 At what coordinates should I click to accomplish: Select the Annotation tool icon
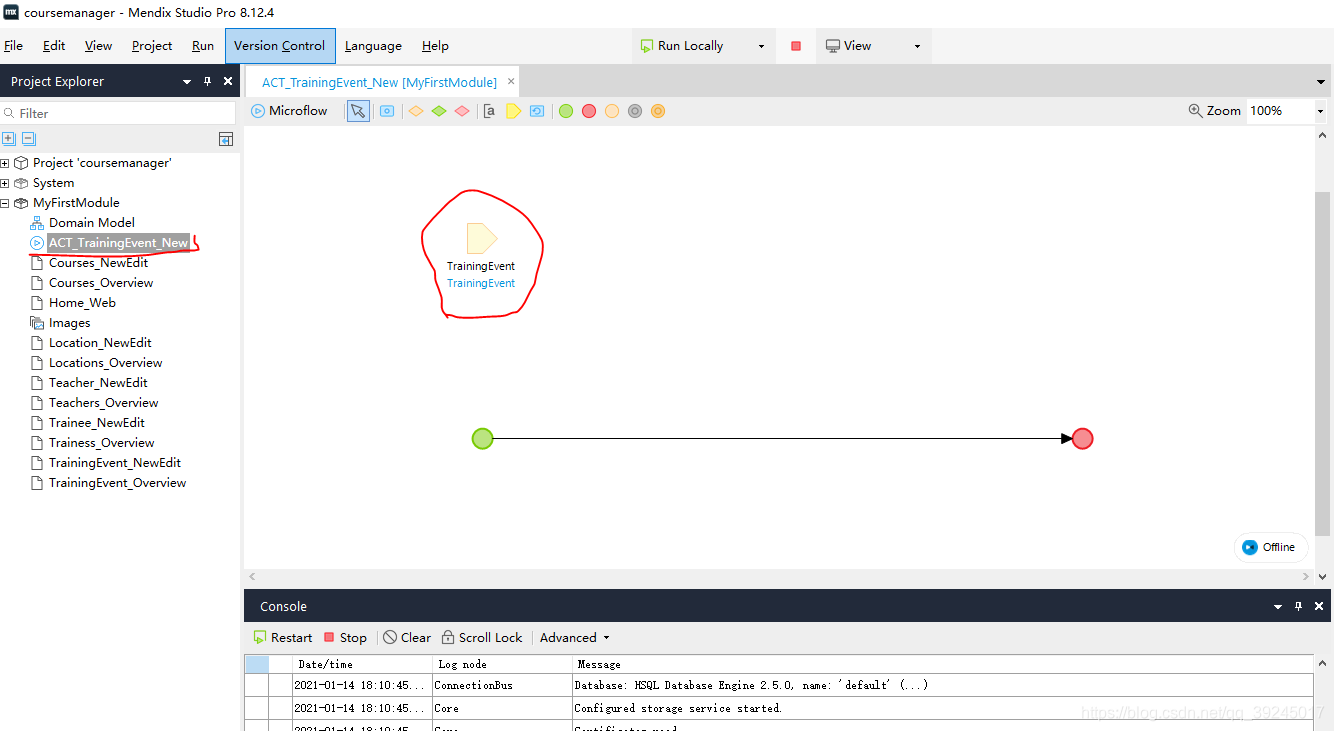tap(489, 111)
